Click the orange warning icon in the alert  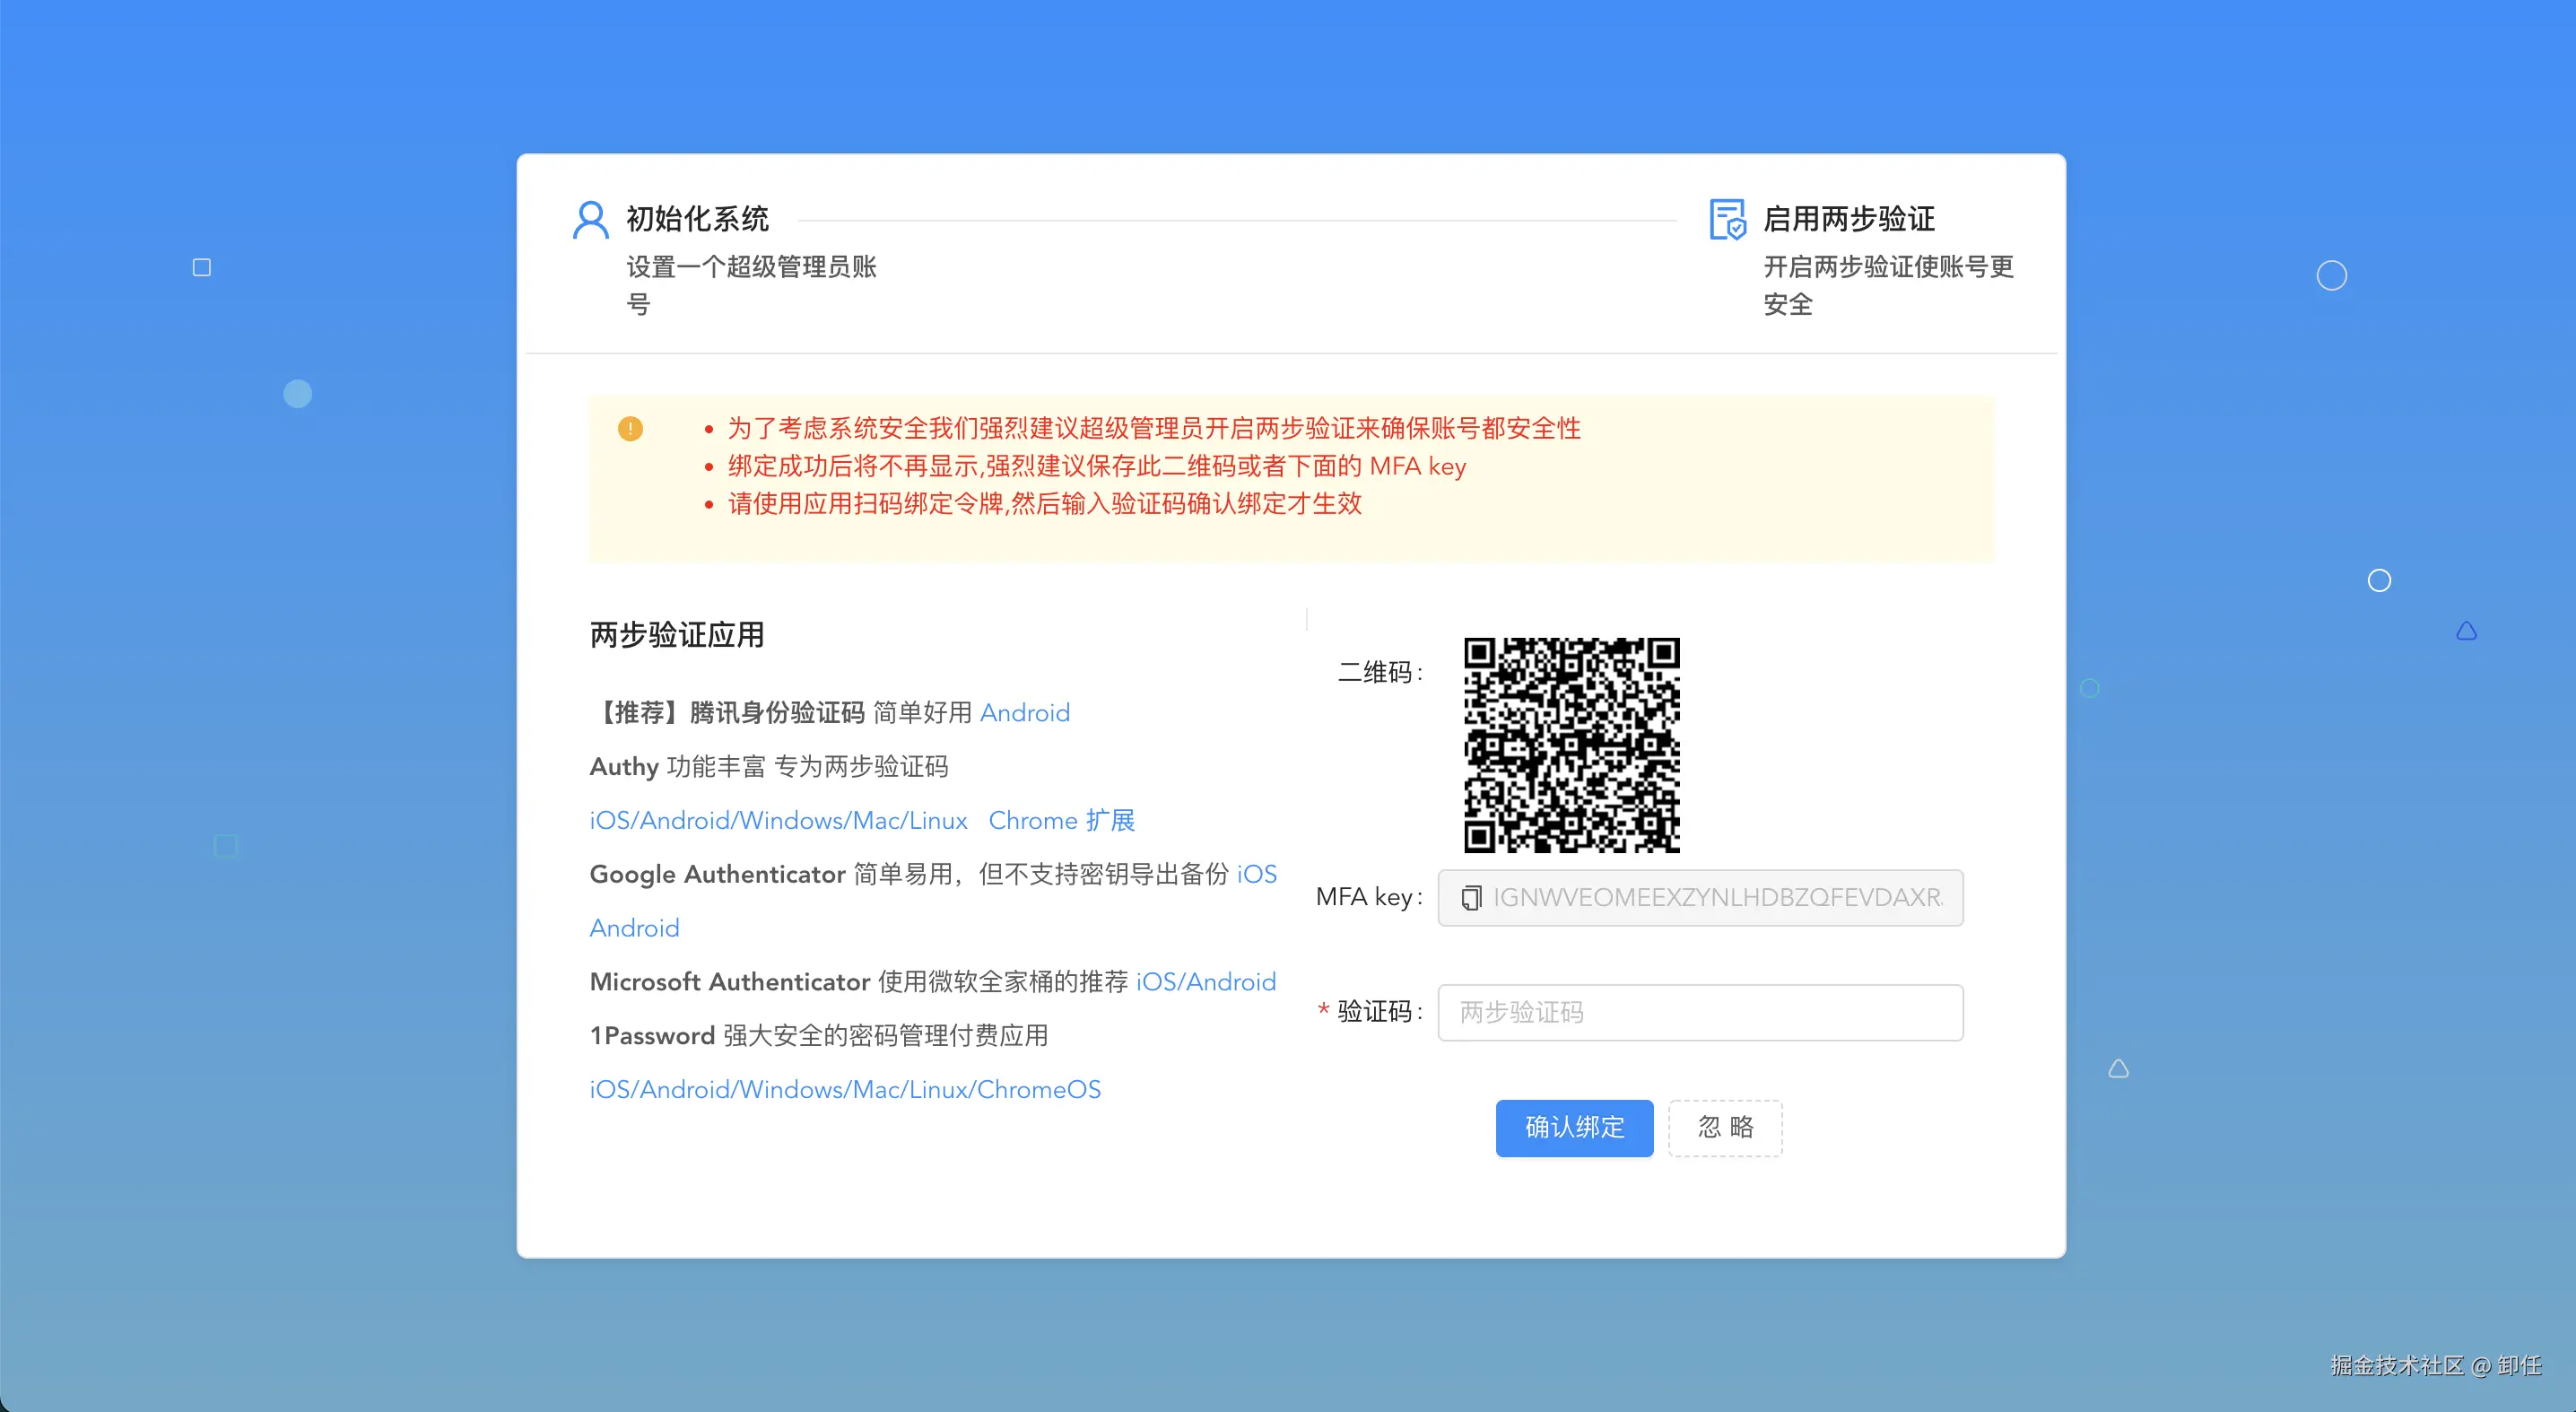tap(630, 429)
